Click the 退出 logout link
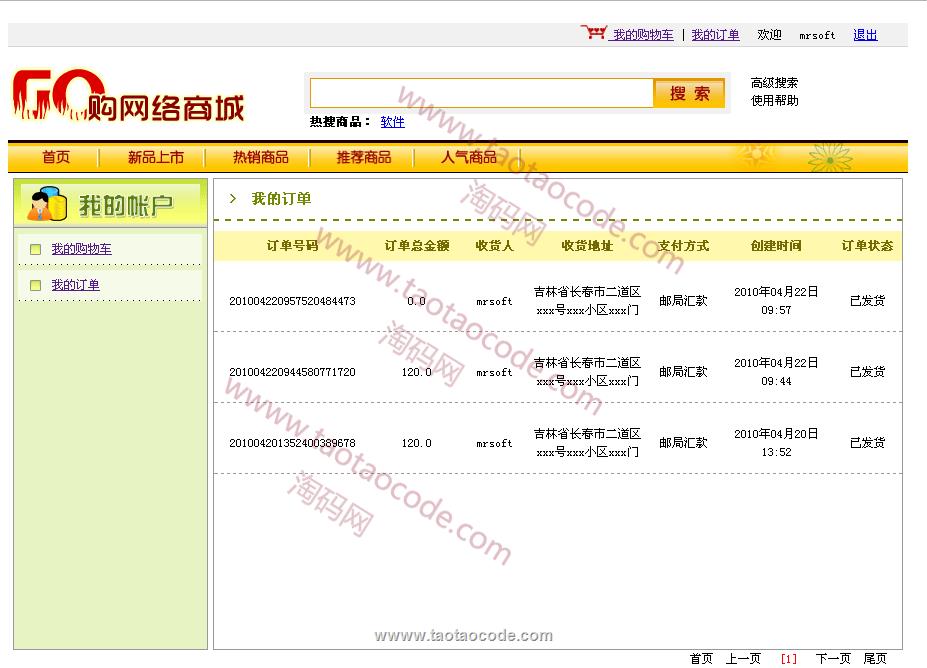The image size is (927, 668). pos(865,35)
